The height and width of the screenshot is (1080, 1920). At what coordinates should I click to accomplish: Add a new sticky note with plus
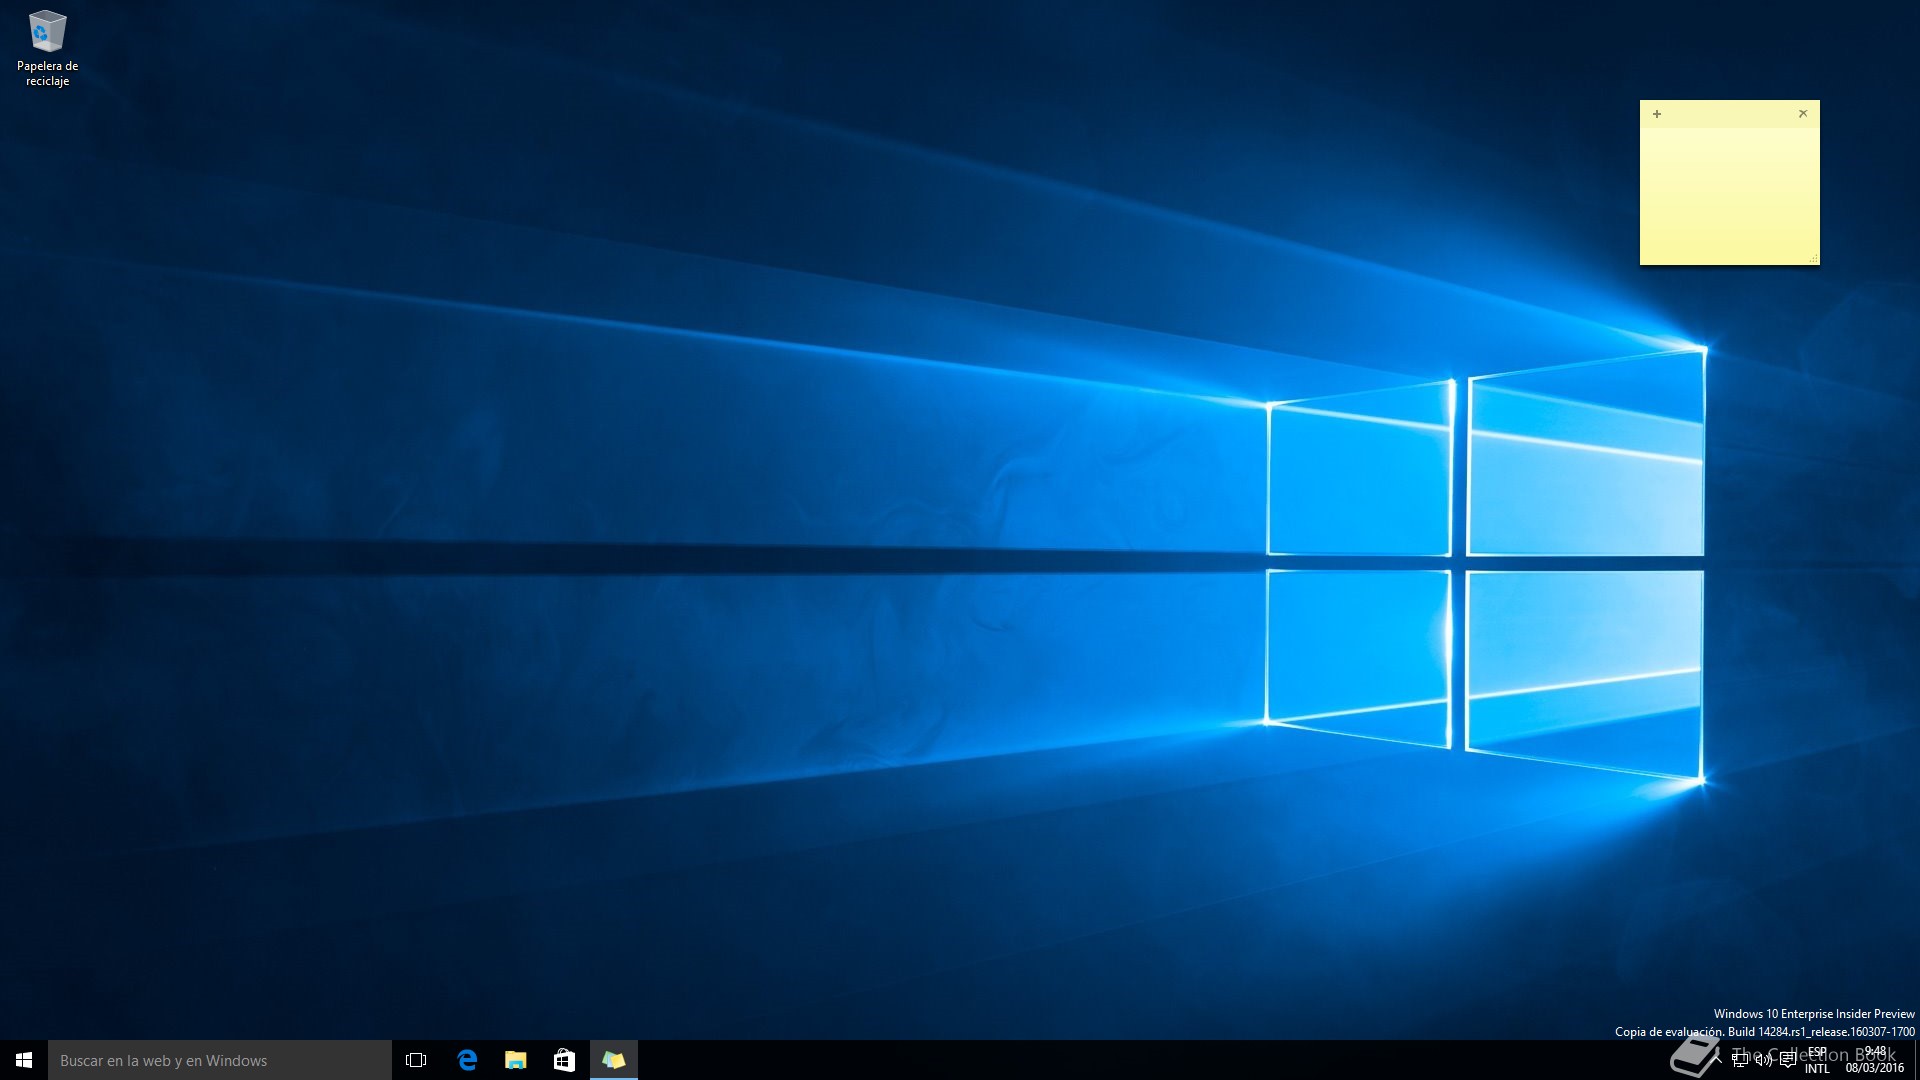tap(1657, 114)
